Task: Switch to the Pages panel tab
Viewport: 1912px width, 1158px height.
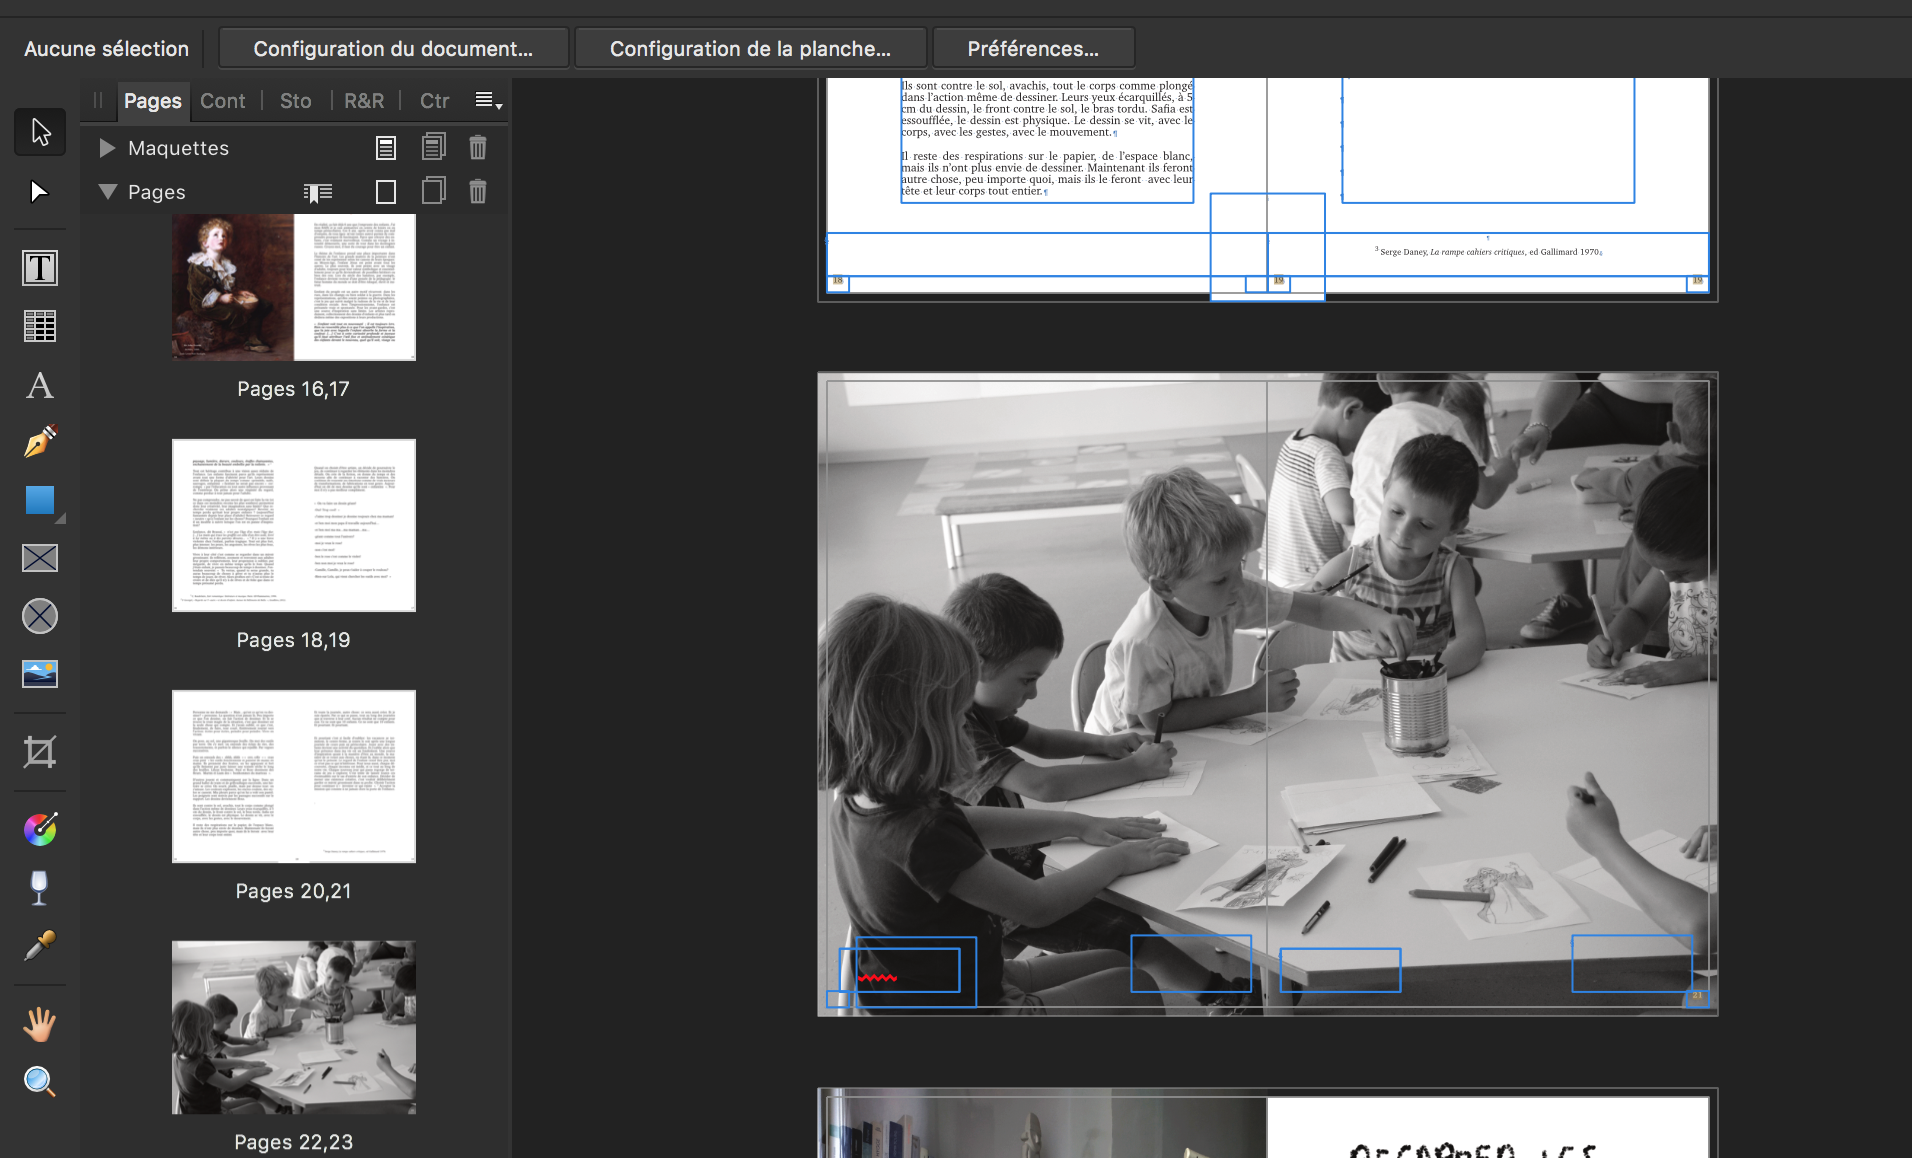Action: pyautogui.click(x=153, y=101)
